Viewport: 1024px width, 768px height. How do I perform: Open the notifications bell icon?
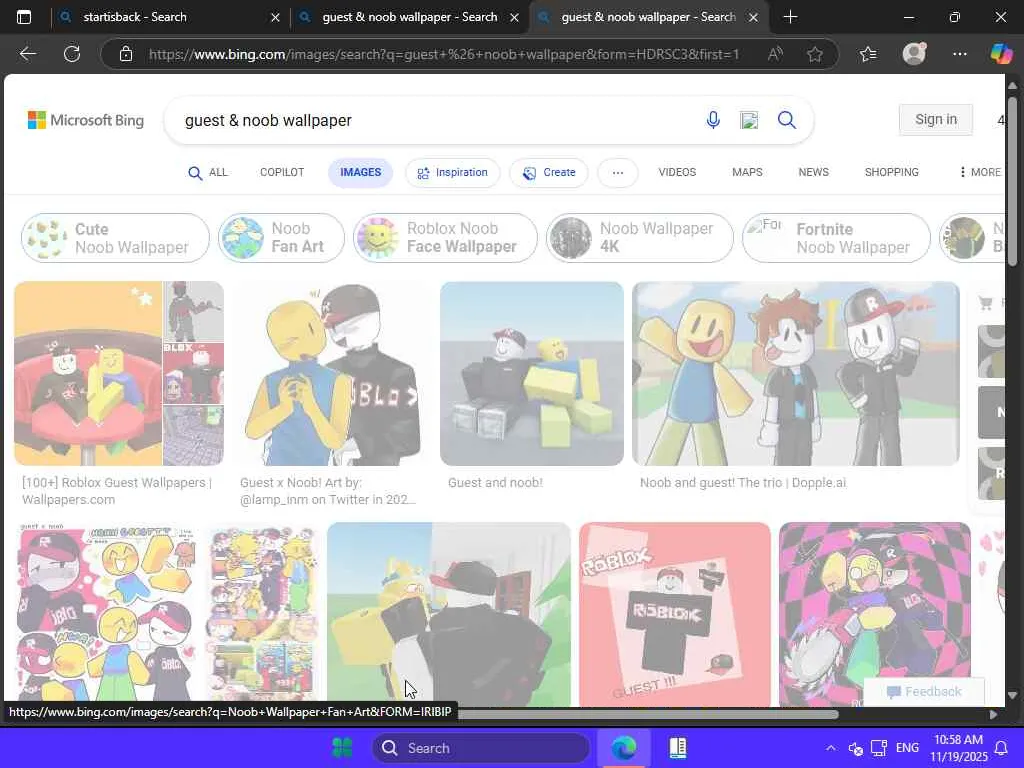pyautogui.click(x=1000, y=748)
